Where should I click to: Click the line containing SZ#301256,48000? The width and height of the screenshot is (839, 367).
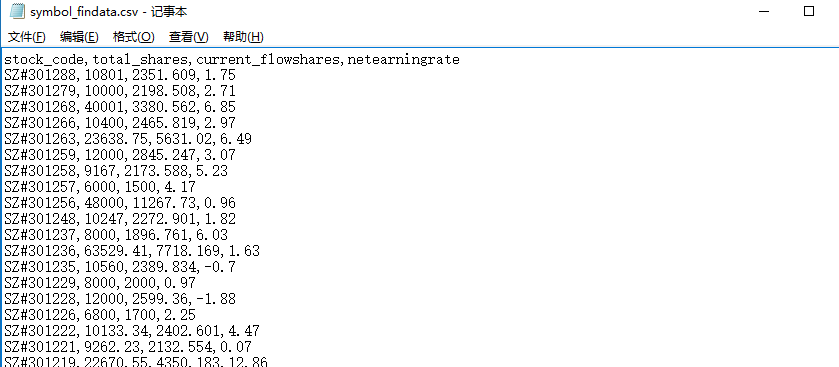(120, 203)
